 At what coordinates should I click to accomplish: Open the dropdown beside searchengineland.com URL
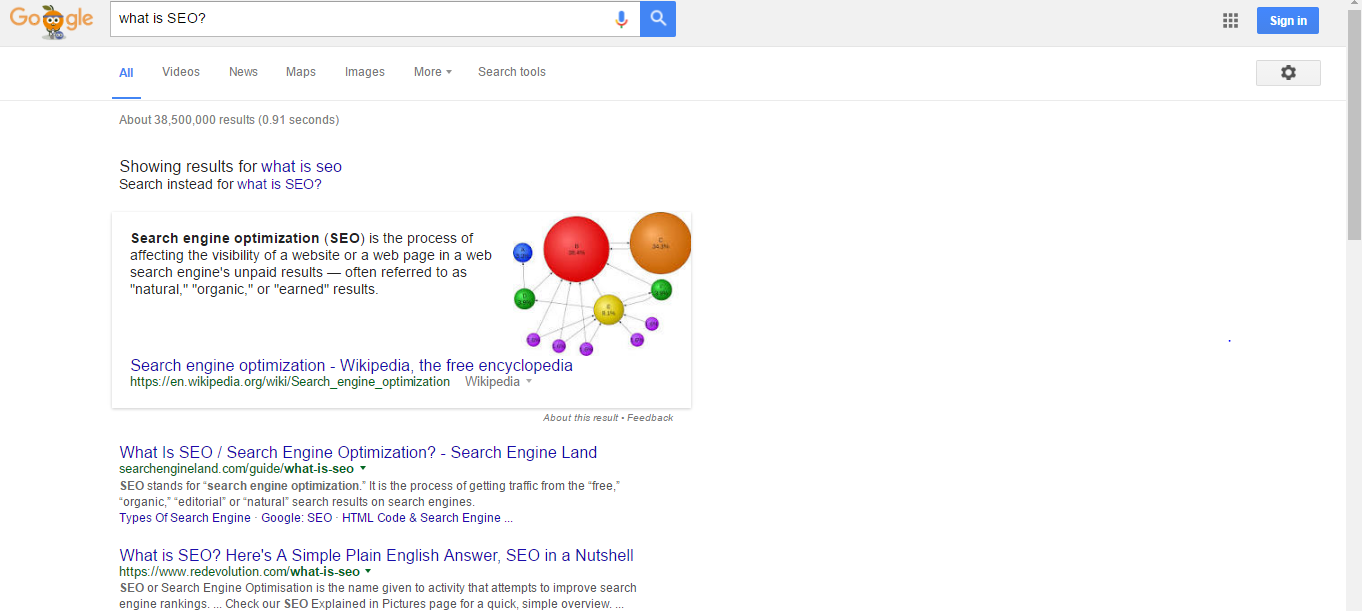(362, 468)
